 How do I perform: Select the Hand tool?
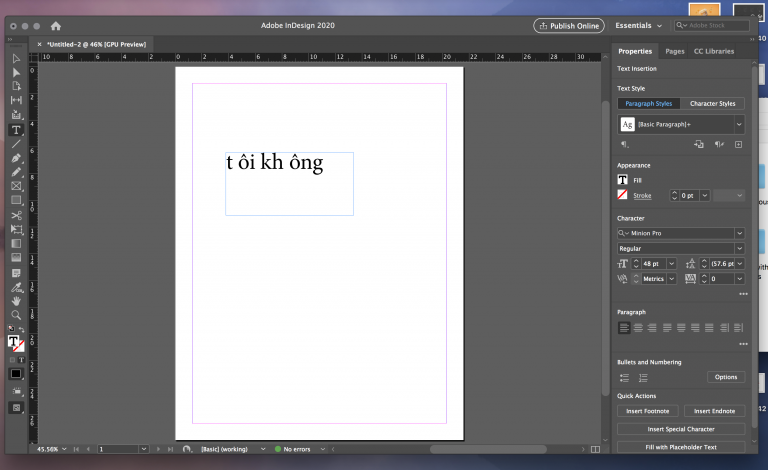[16, 301]
